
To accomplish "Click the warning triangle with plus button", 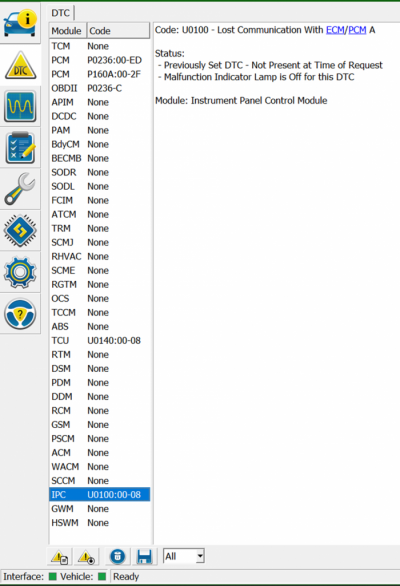I will tap(86, 557).
